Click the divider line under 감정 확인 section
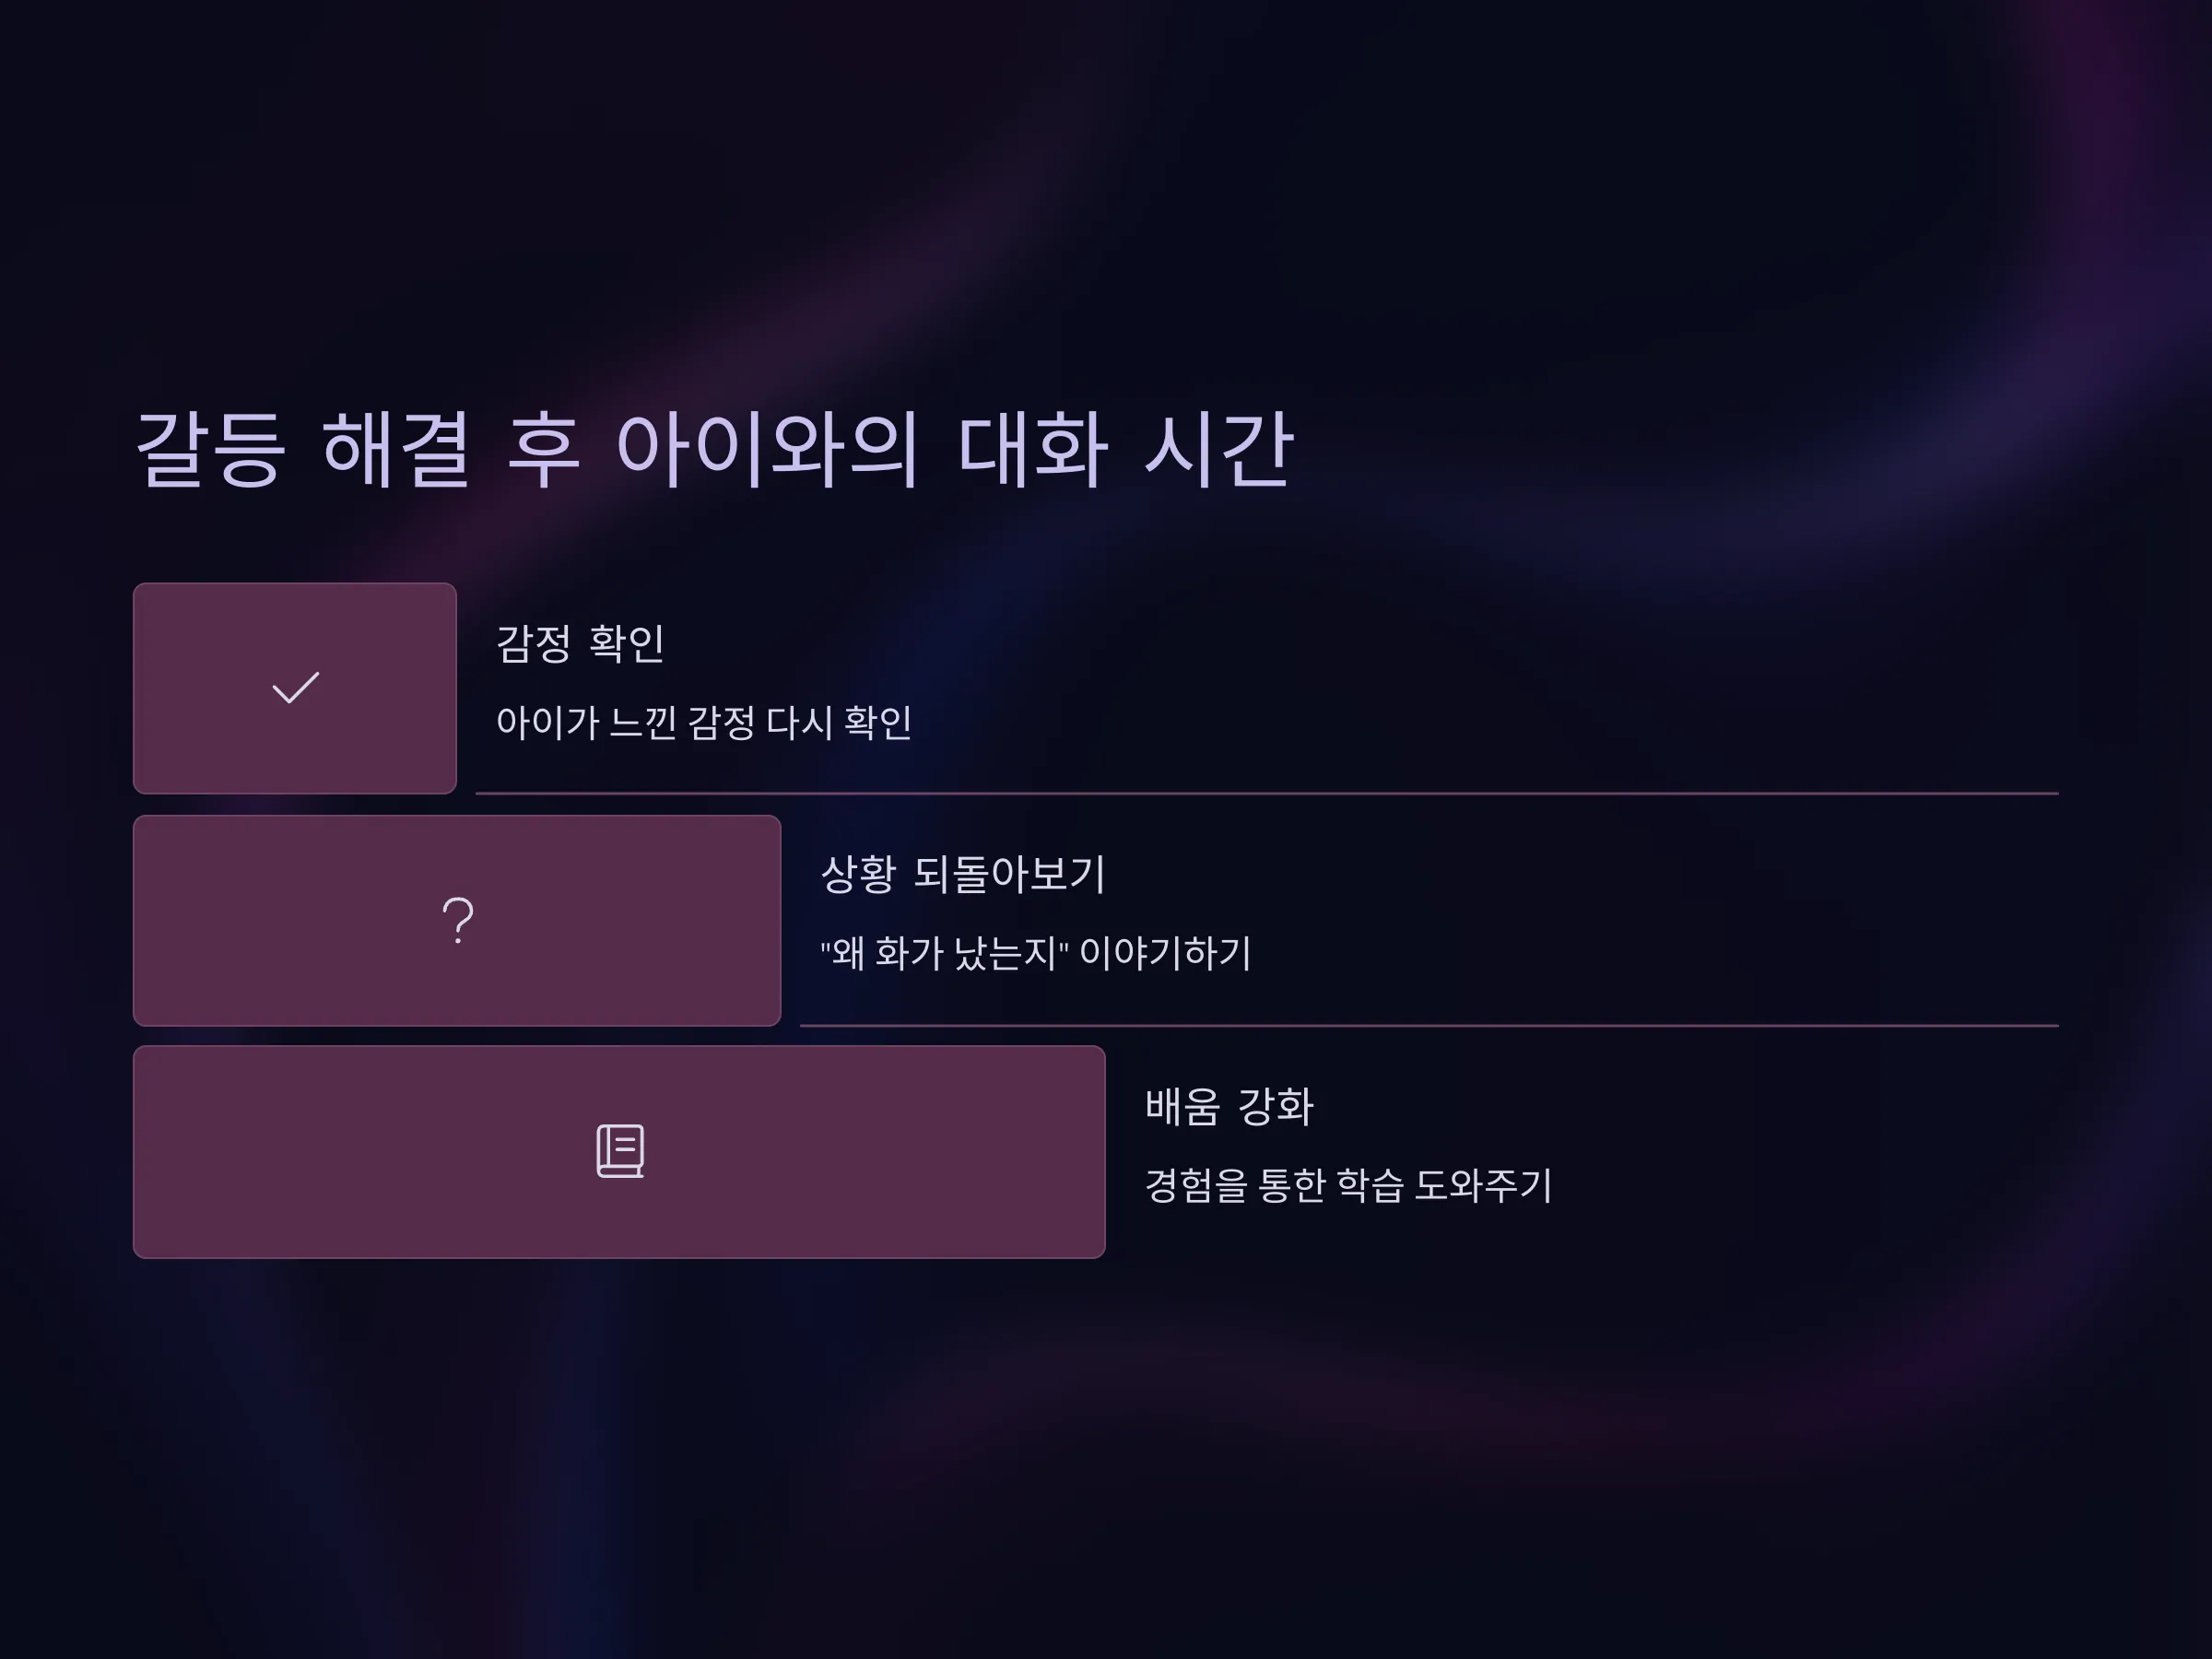Image resolution: width=2212 pixels, height=1659 pixels. 1267,793
